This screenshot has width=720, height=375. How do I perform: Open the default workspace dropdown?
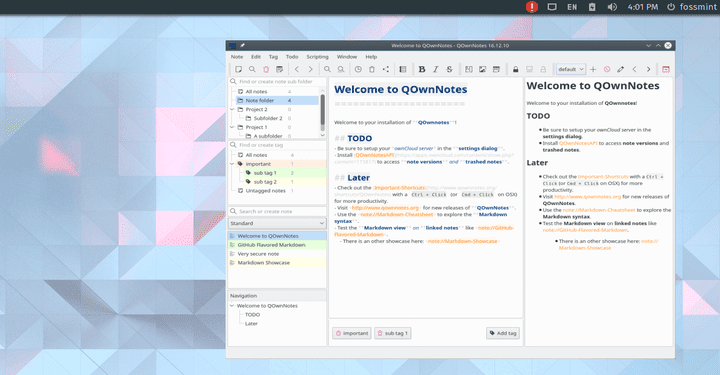click(571, 69)
